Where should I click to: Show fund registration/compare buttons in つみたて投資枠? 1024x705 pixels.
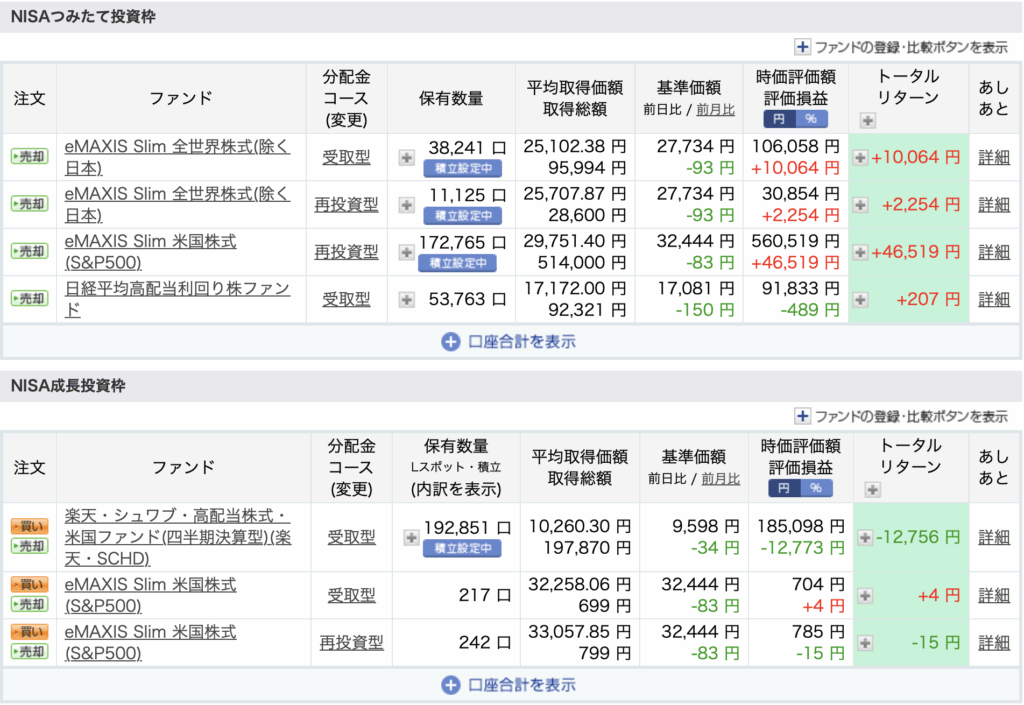point(901,47)
